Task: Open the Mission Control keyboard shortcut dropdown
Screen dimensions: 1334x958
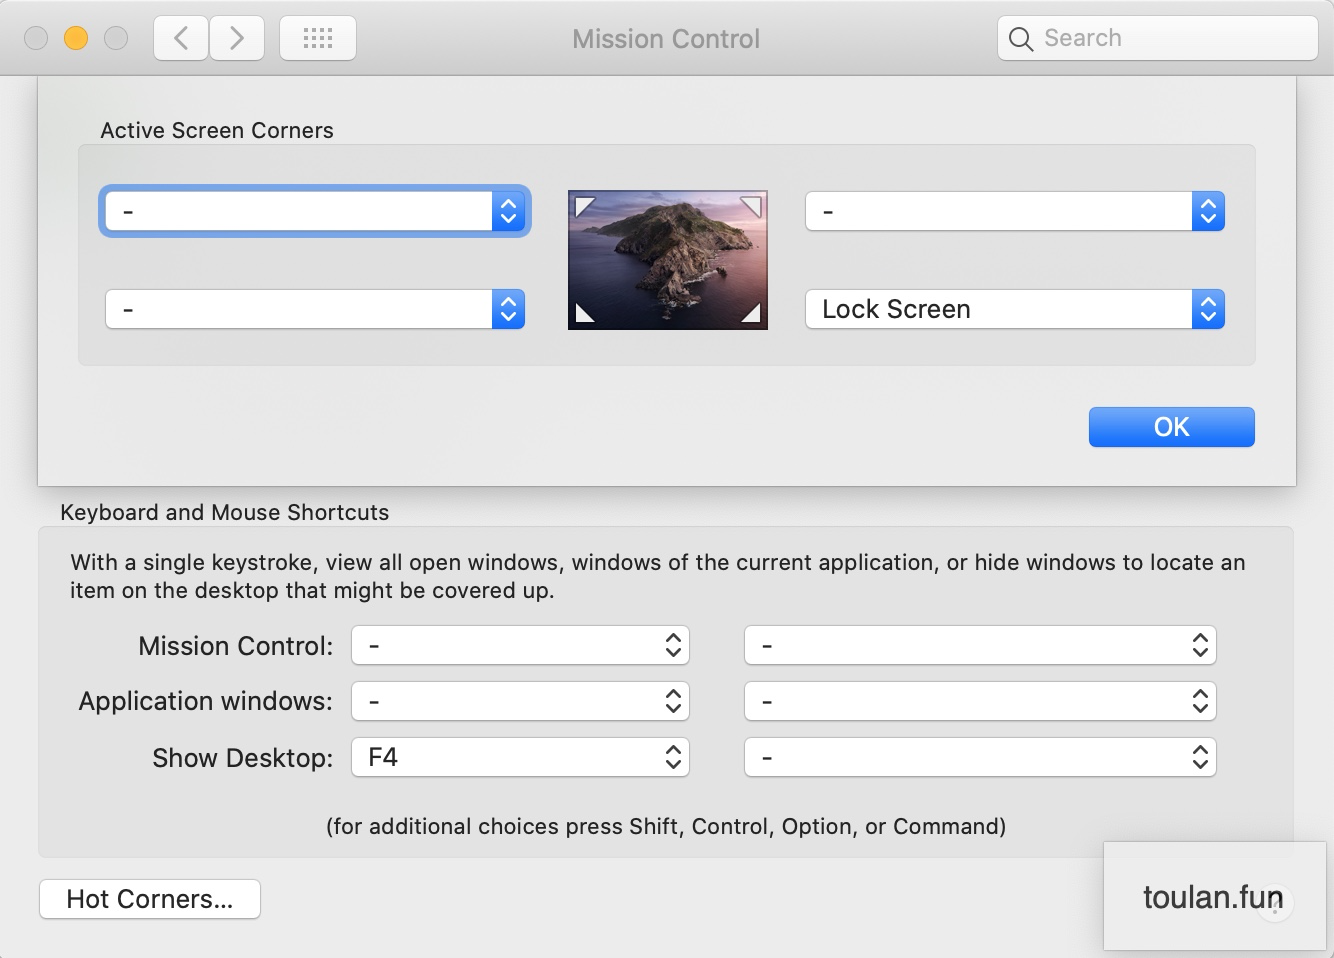Action: (x=520, y=645)
